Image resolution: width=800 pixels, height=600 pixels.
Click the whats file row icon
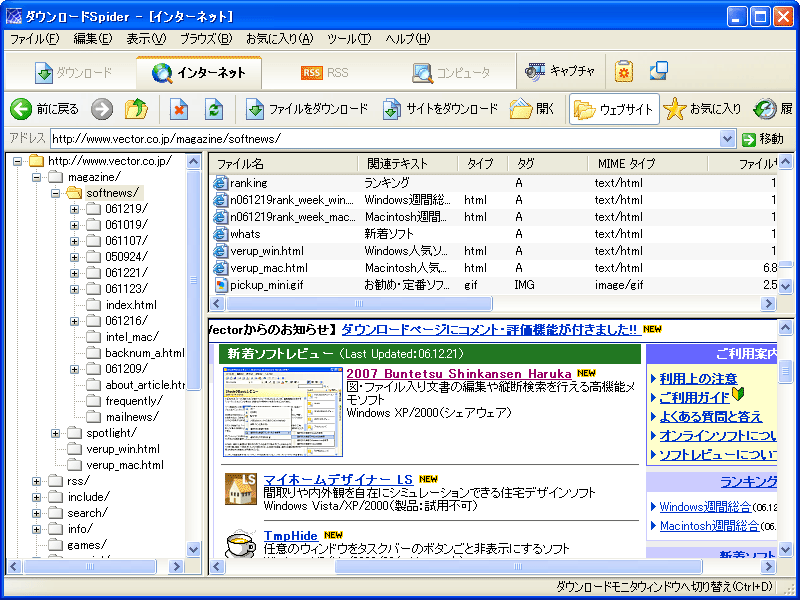220,234
